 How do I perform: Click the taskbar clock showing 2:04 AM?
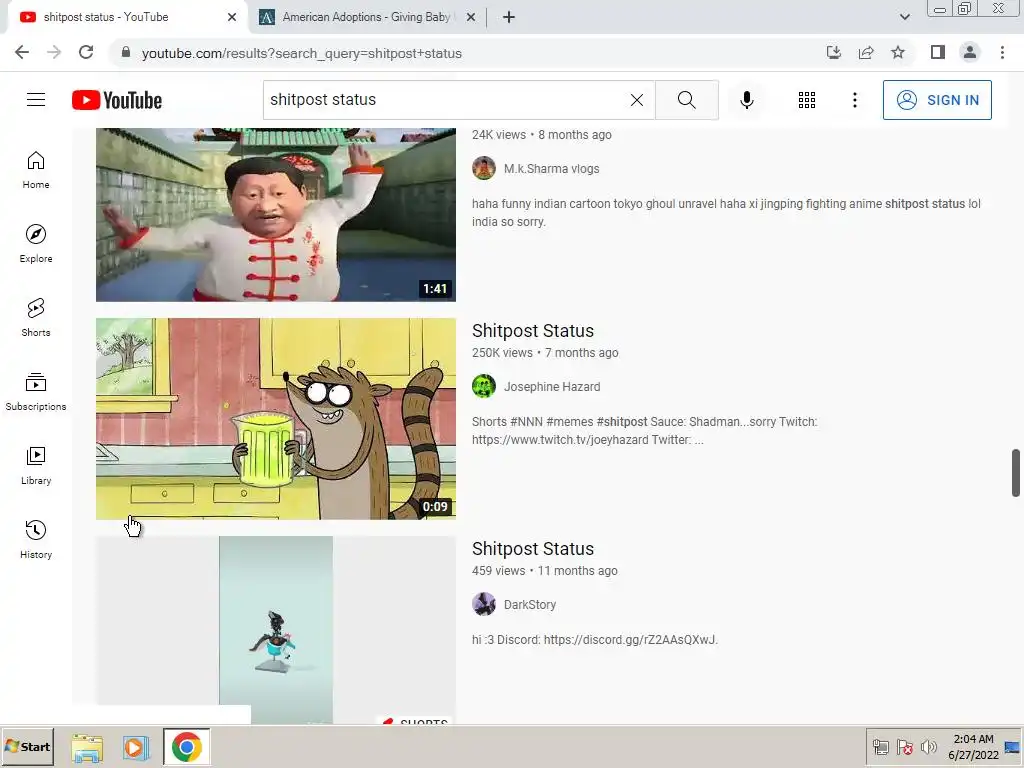973,746
